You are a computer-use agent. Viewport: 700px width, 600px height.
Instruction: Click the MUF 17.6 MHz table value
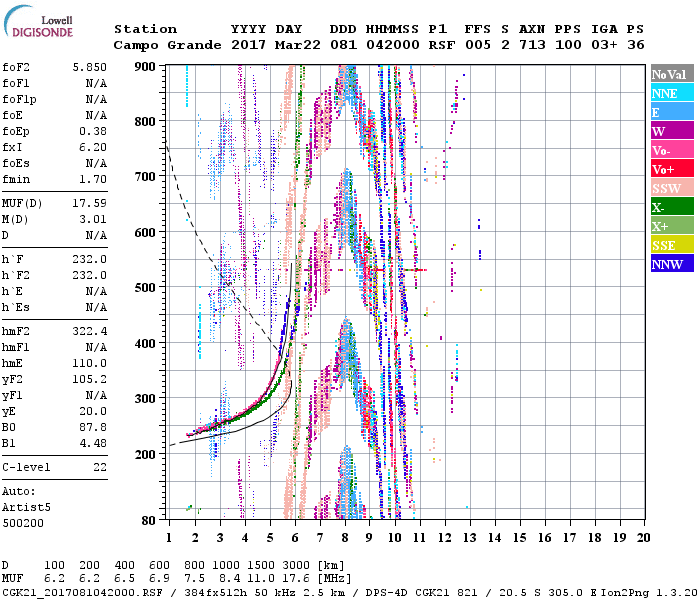point(296,579)
